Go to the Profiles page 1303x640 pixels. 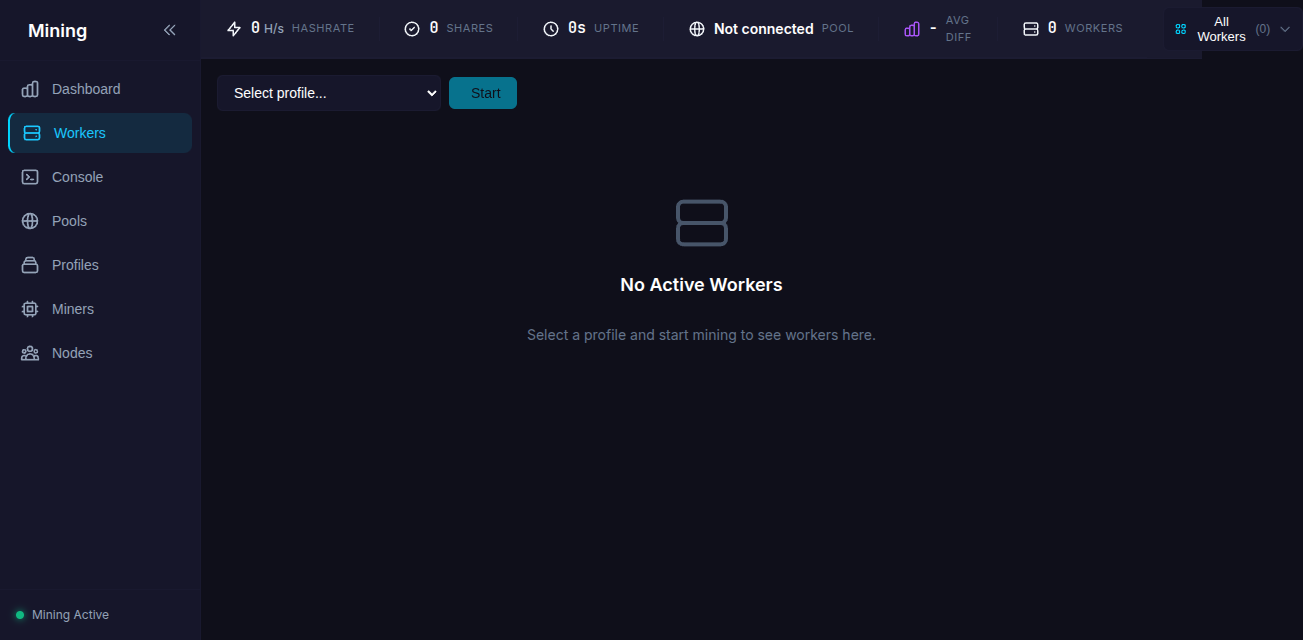click(x=75, y=265)
